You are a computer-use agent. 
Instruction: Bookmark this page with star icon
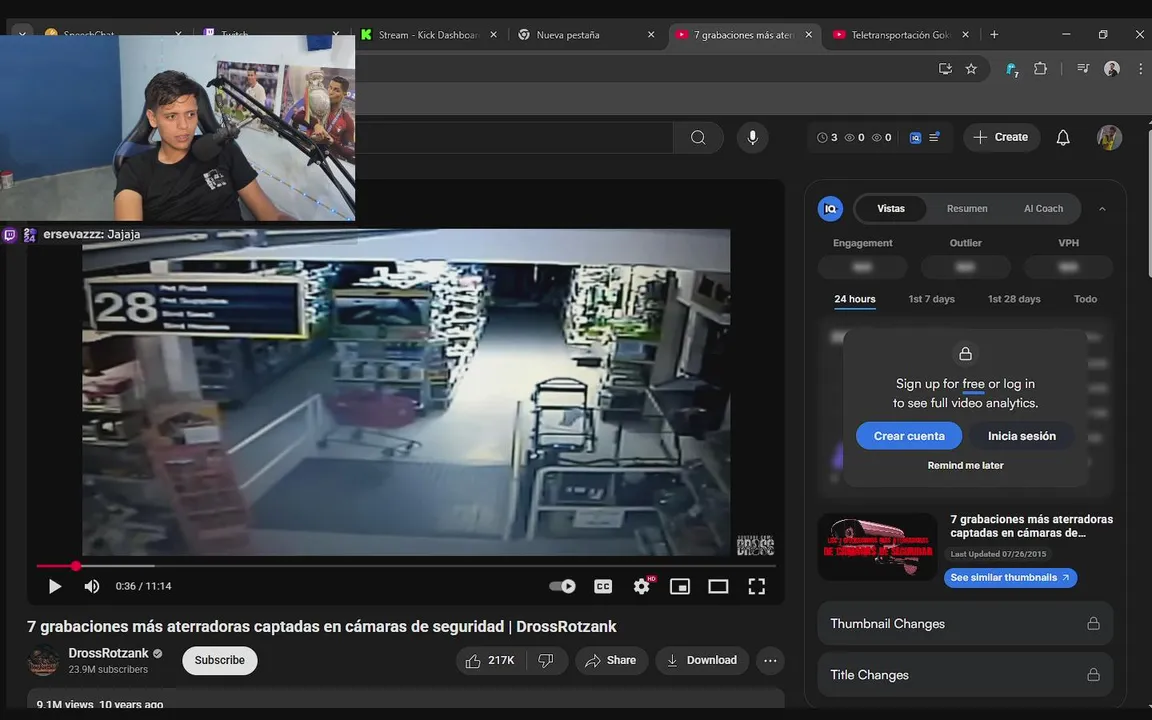pyautogui.click(x=971, y=68)
